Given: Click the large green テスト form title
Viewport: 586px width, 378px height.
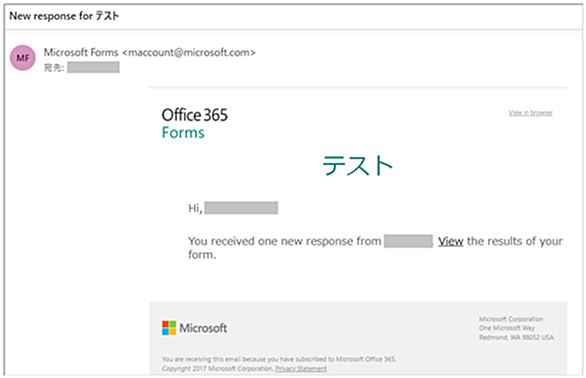Looking at the screenshot, I should click(358, 166).
